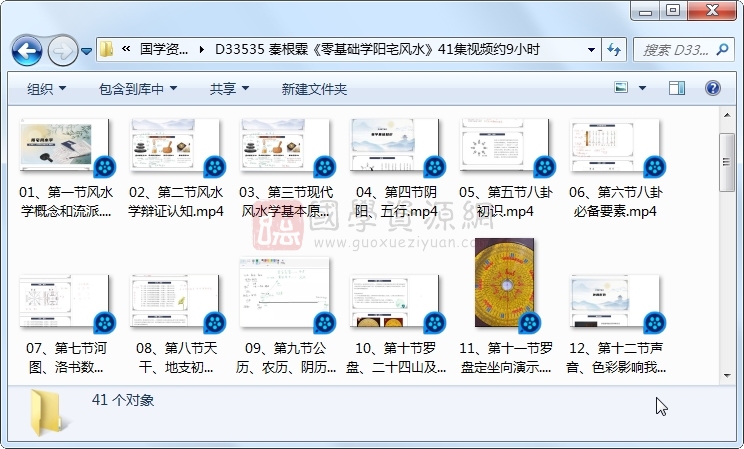
Task: Click file name 04、第四节阴阳、五行.mp4
Action: (x=396, y=201)
